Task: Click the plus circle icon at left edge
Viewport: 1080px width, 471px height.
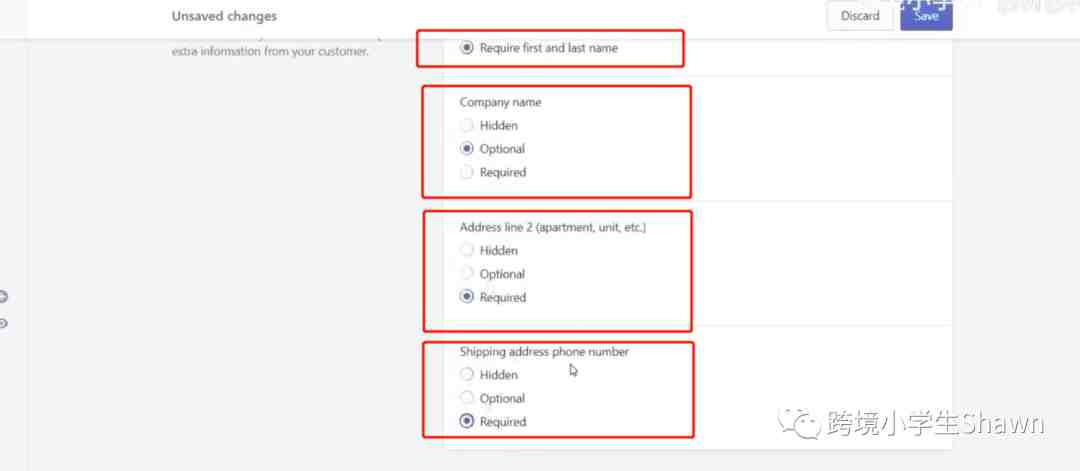Action: [x=3, y=297]
